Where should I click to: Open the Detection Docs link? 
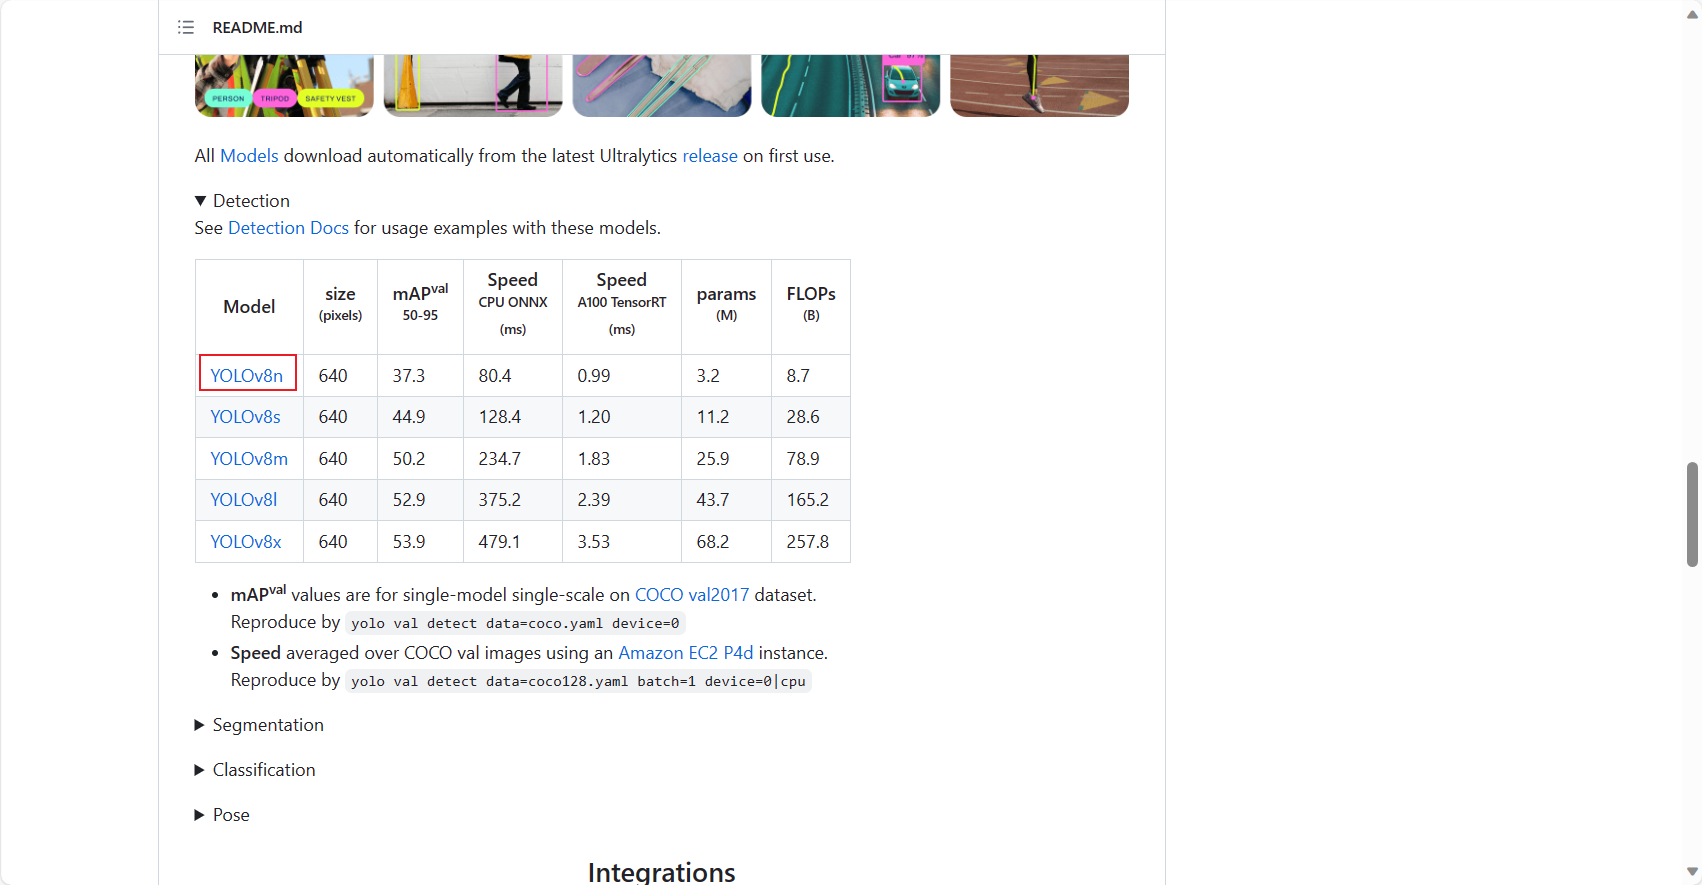point(288,228)
